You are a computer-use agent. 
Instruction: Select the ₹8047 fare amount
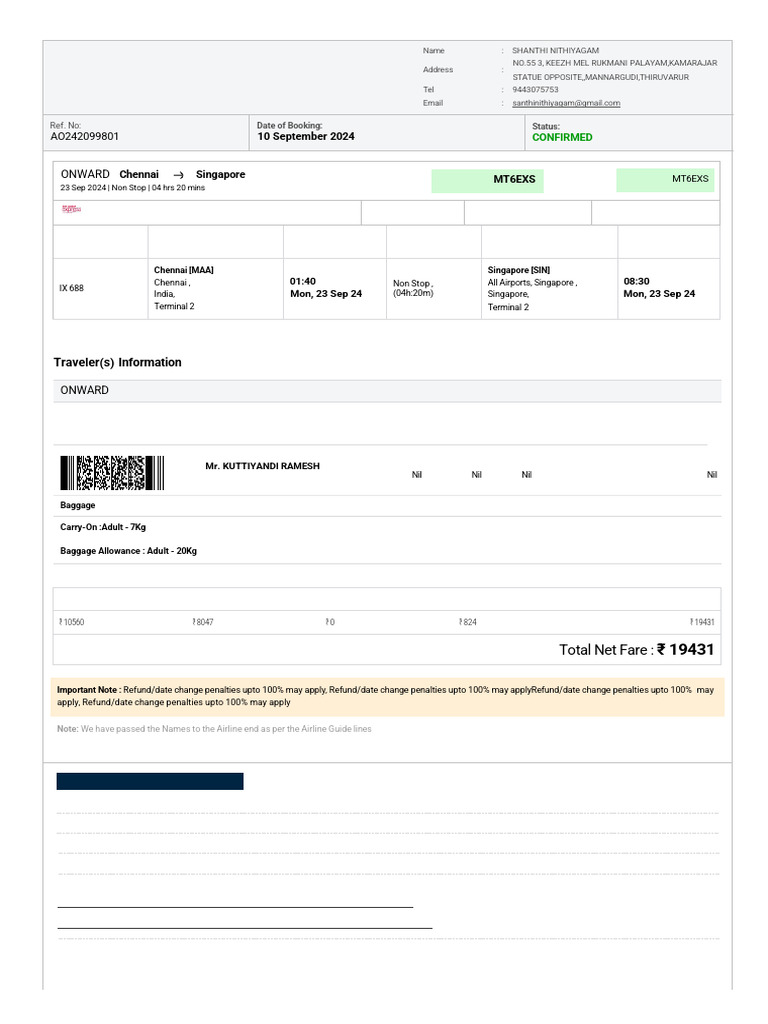tap(203, 622)
